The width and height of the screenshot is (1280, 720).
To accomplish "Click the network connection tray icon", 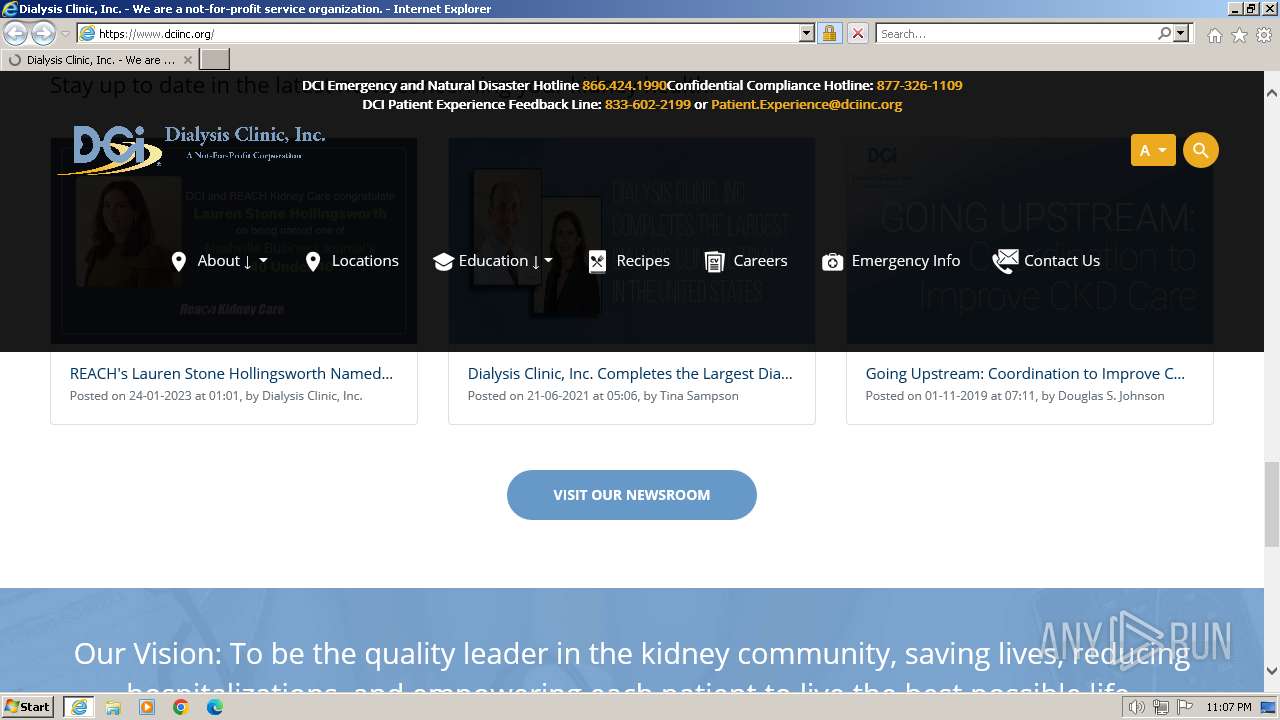I will (x=1160, y=707).
